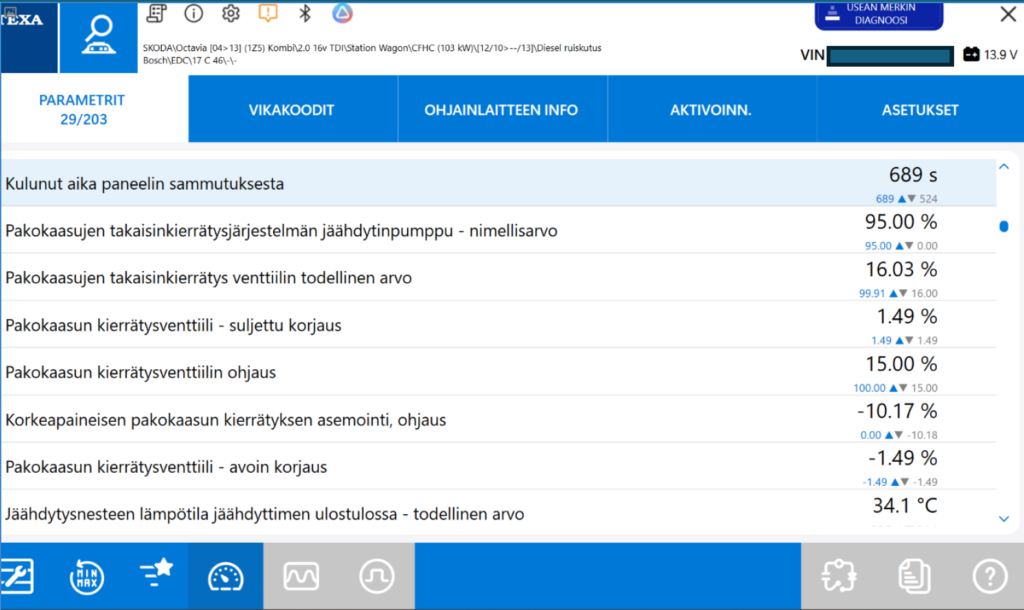Click the Bluetooth icon

305,13
